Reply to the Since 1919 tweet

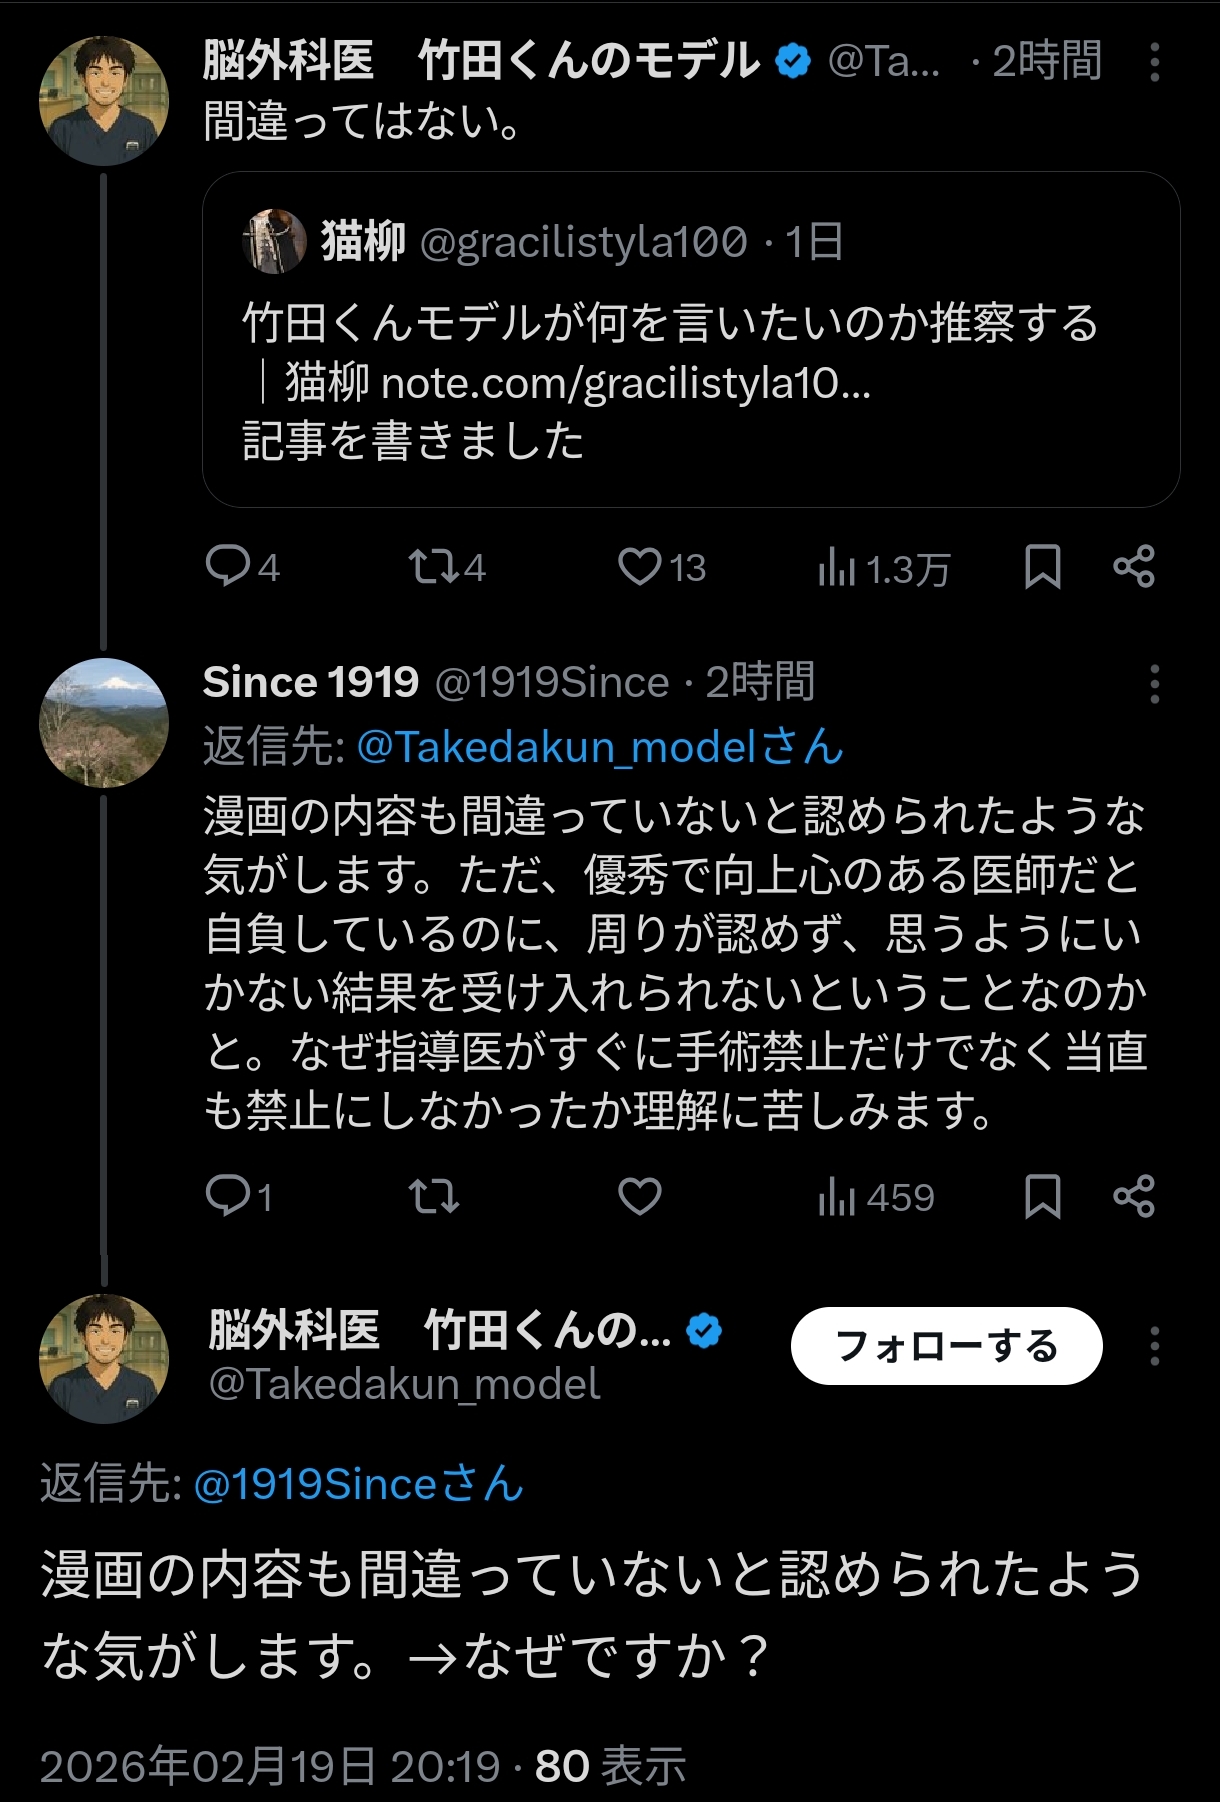228,1195
